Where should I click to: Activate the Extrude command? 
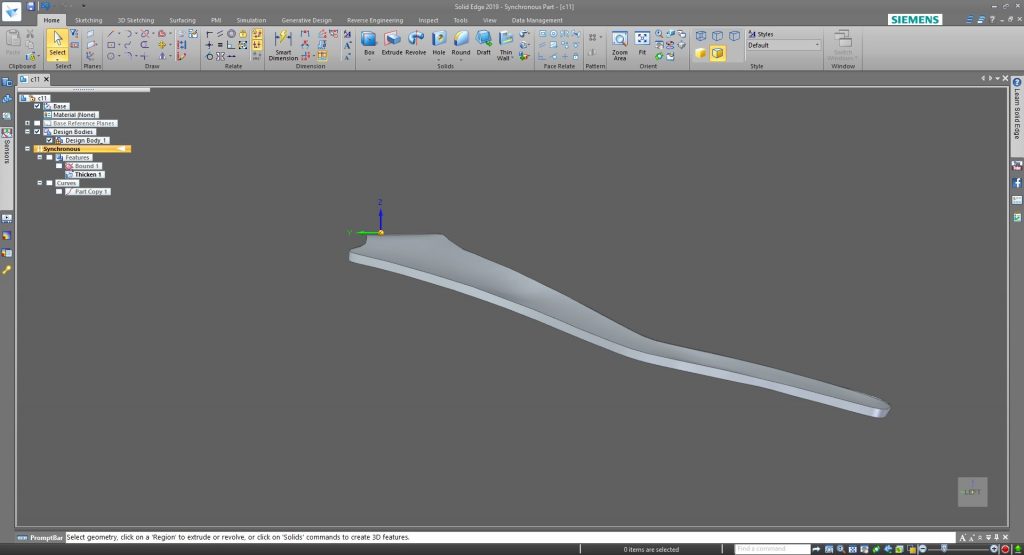[392, 42]
